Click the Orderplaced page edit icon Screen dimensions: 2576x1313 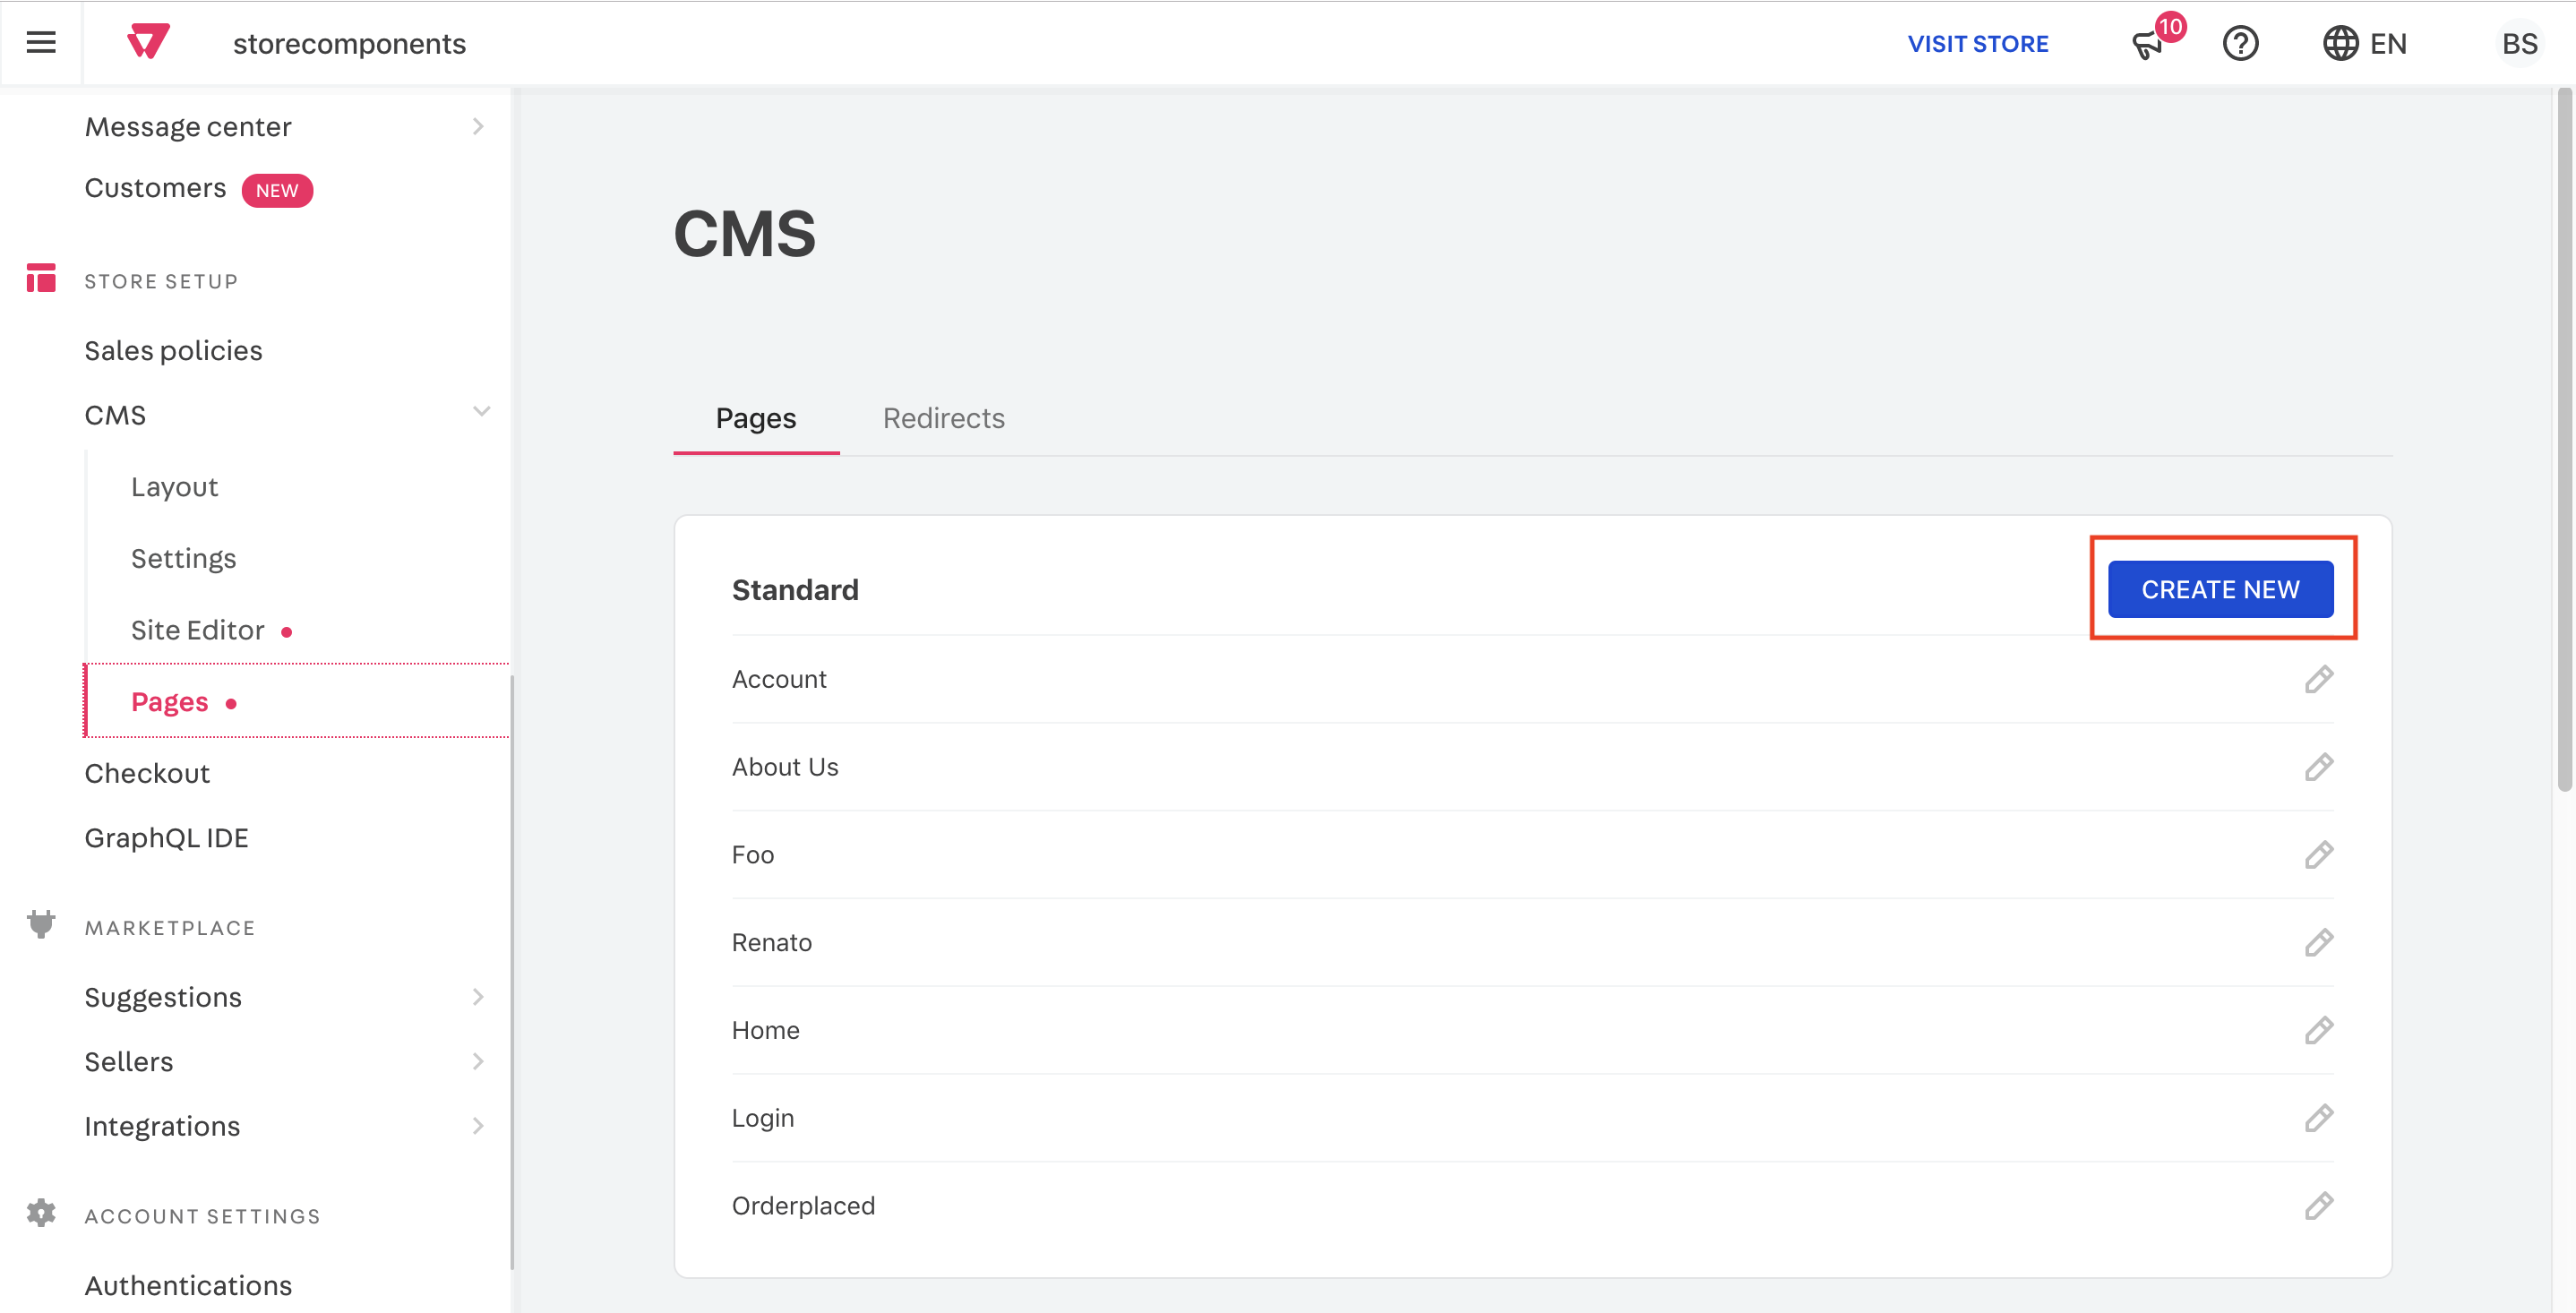click(2318, 1206)
